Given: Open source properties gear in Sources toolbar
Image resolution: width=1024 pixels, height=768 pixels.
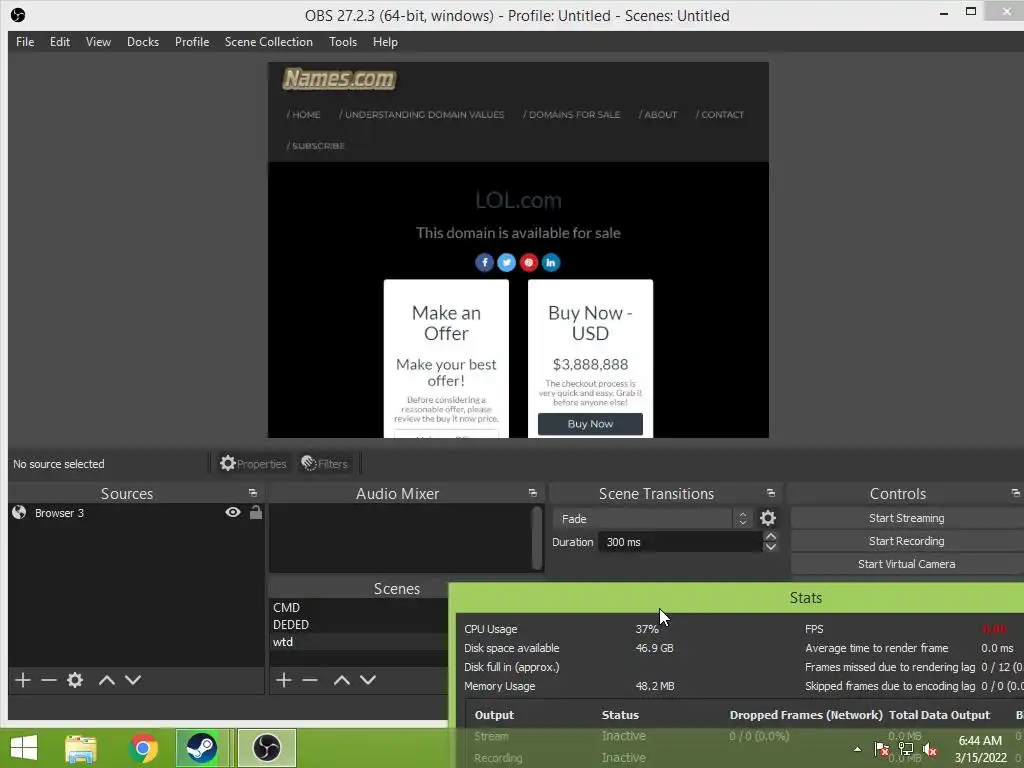Looking at the screenshot, I should pyautogui.click(x=75, y=680).
